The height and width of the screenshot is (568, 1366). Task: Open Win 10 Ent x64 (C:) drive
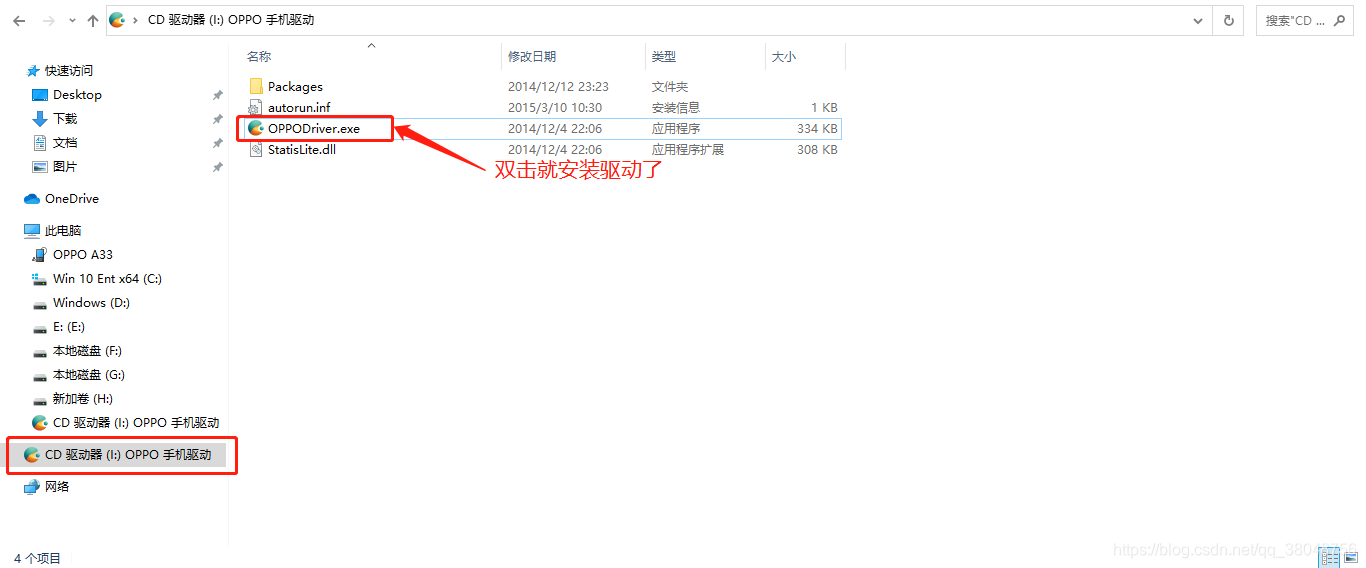(x=107, y=279)
